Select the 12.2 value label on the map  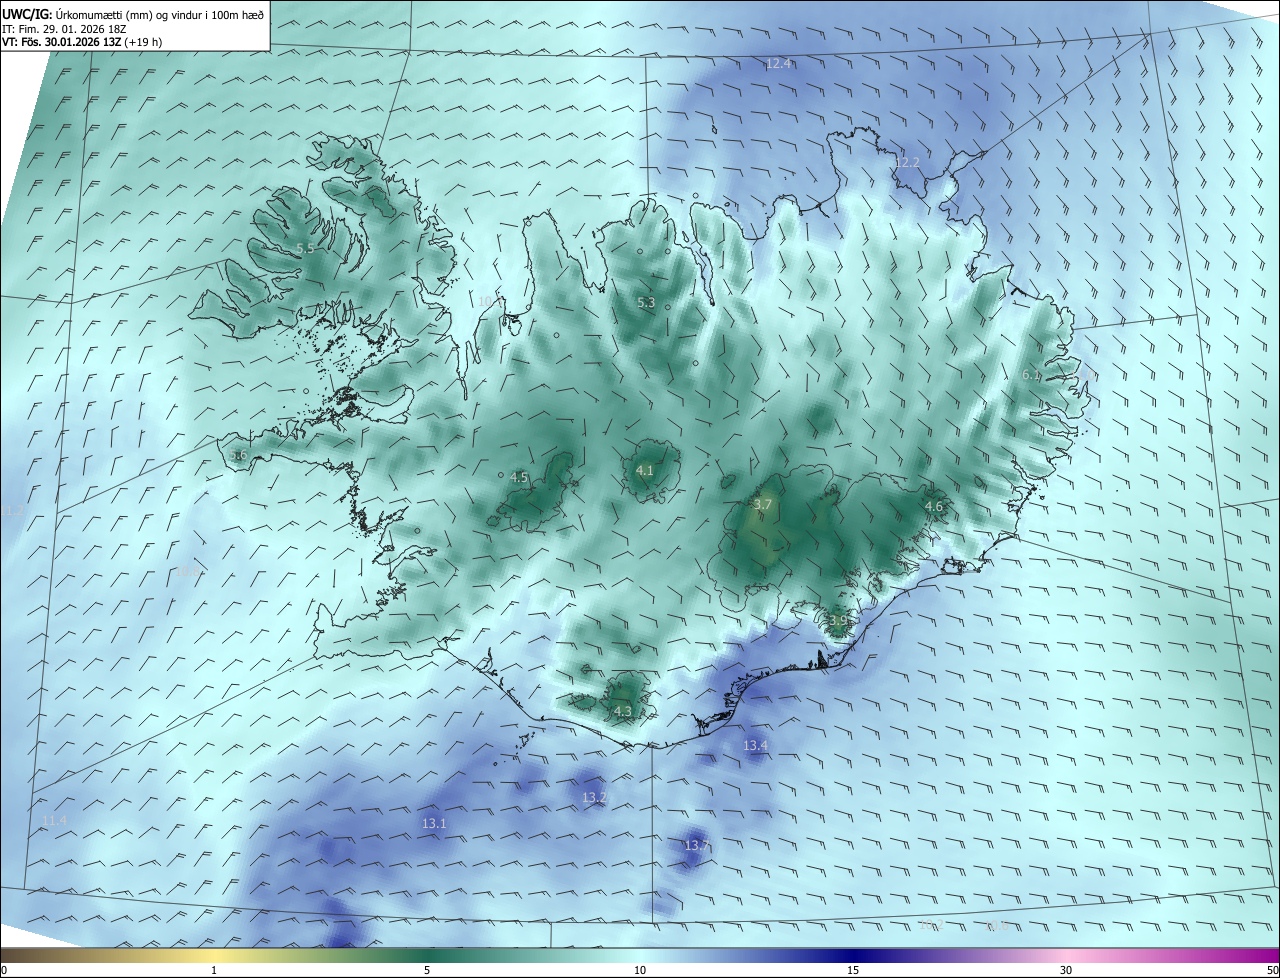(x=906, y=163)
